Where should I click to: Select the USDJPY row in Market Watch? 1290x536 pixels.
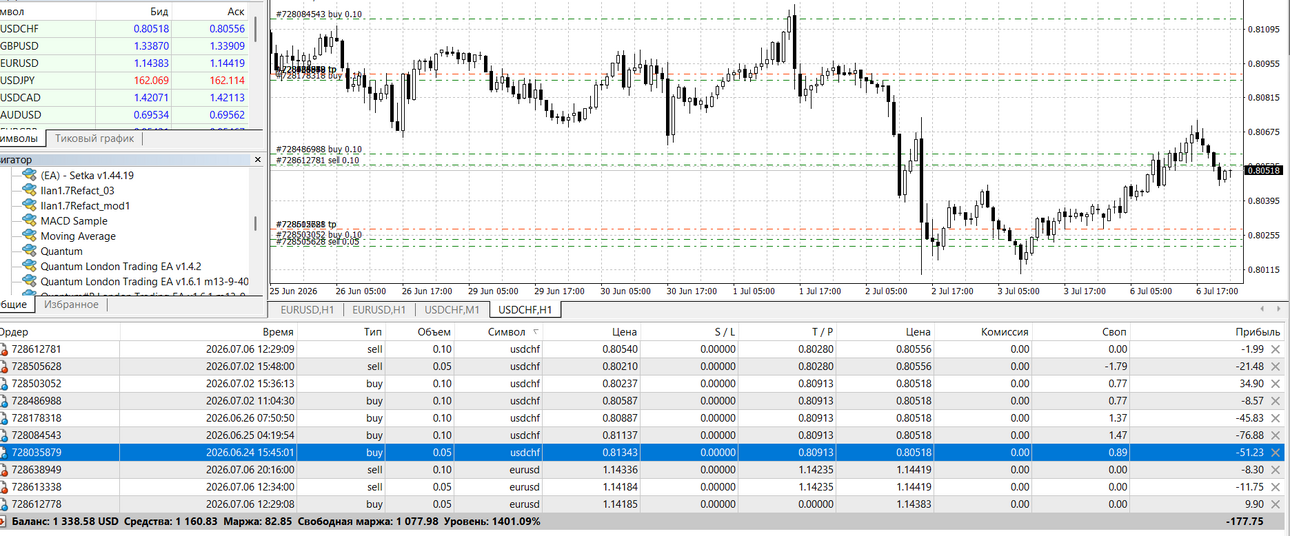point(126,80)
